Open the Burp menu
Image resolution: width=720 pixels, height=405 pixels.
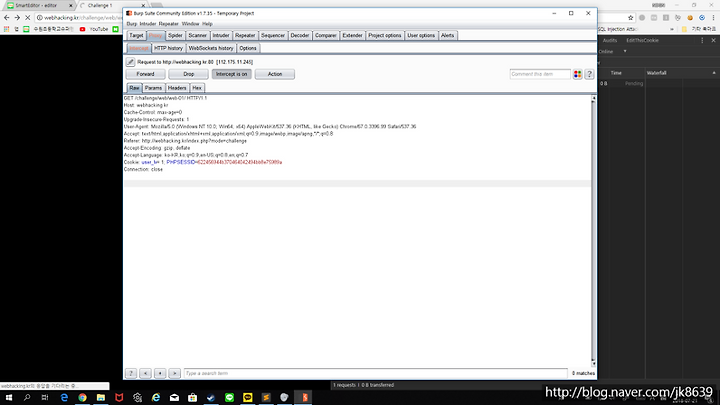tap(132, 24)
